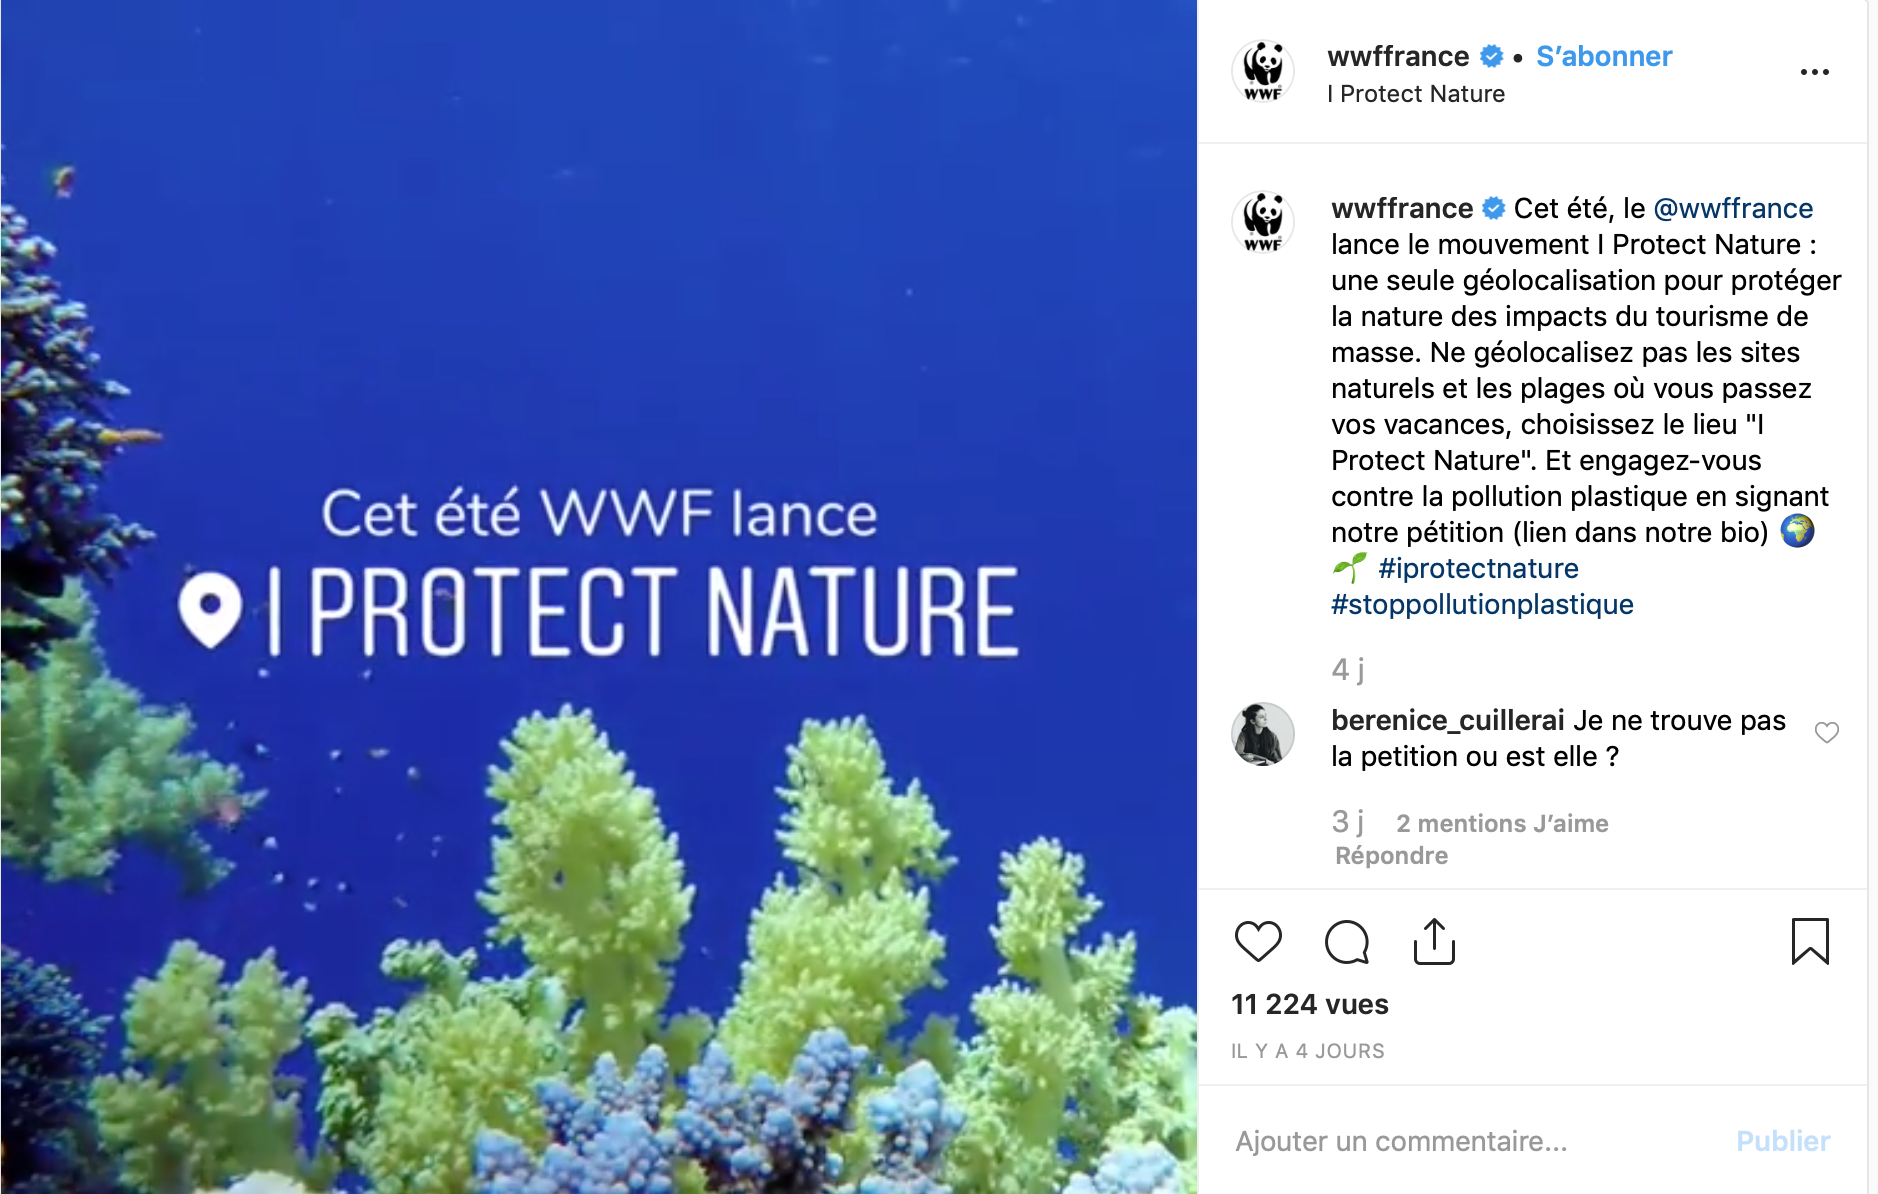Click Répondre under berenice_cuillerai's comment

point(1391,856)
